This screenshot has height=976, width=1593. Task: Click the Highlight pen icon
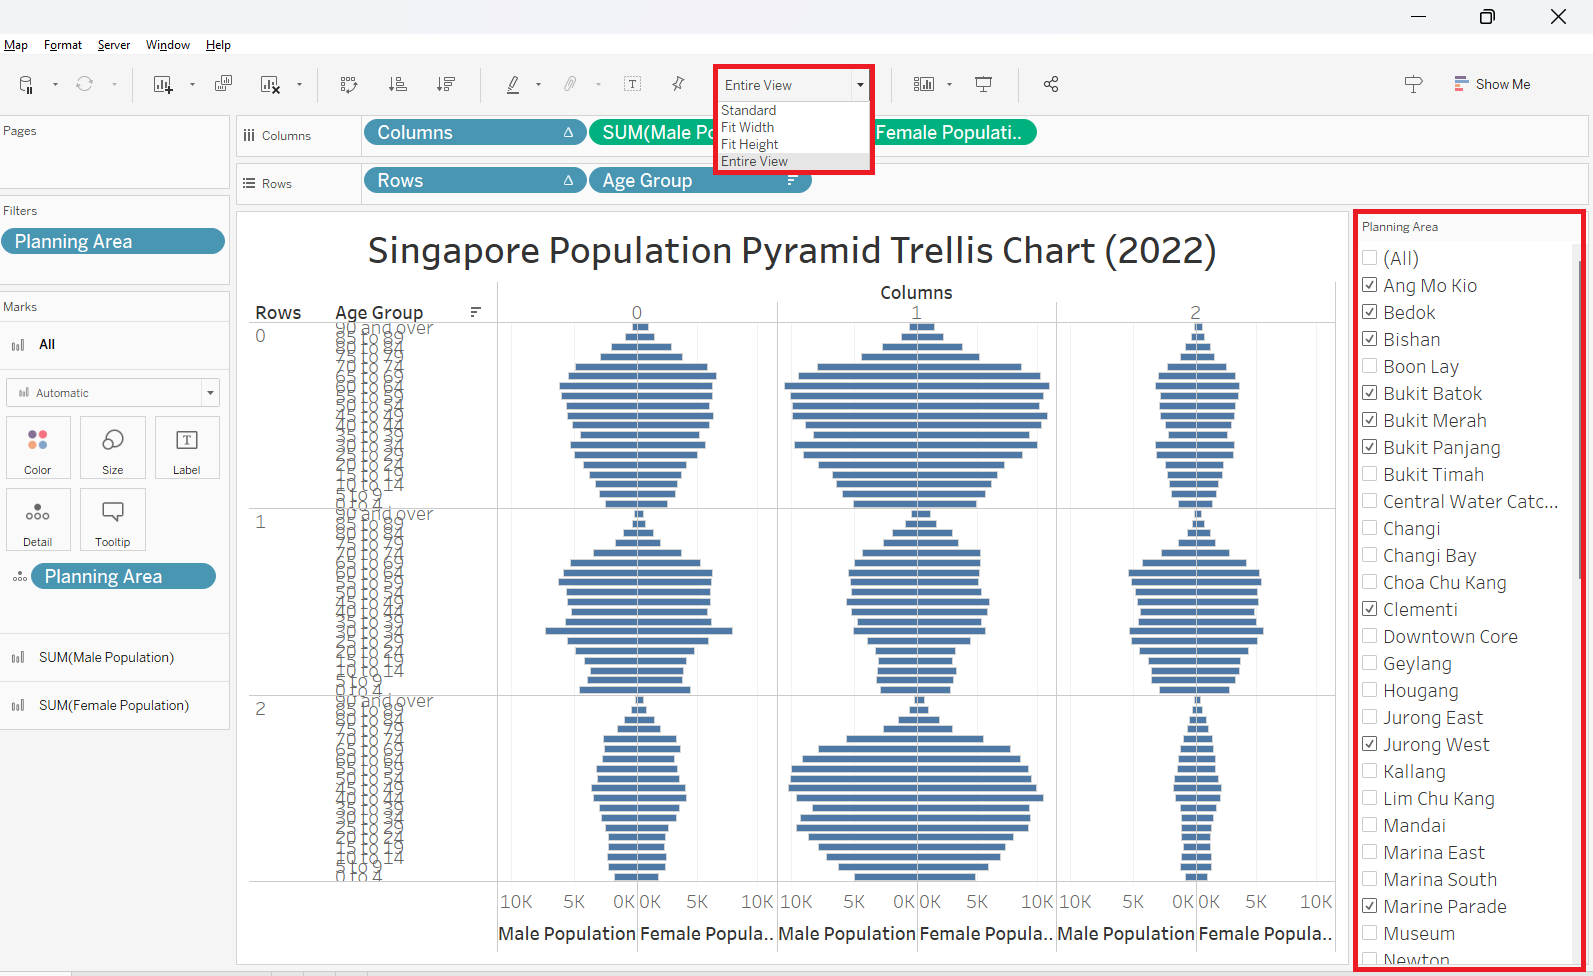(x=513, y=85)
